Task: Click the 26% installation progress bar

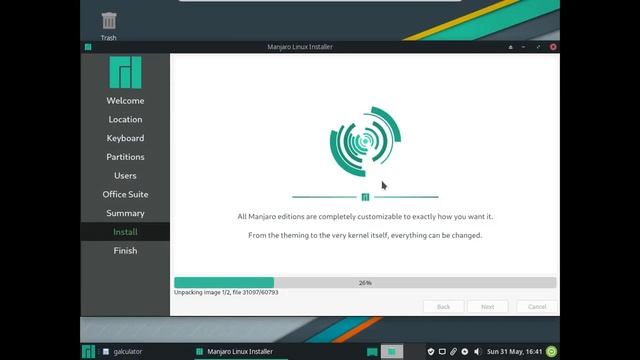Action: (365, 282)
